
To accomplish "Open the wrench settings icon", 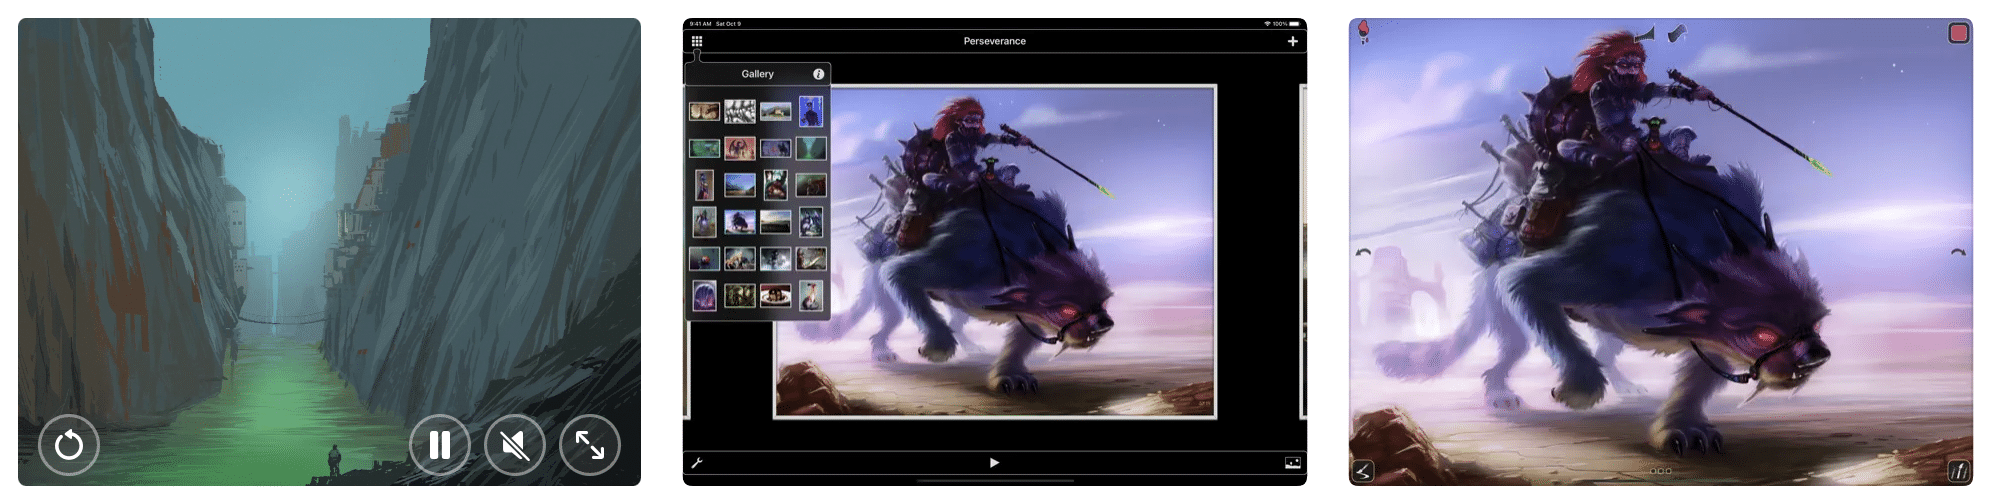I will [x=697, y=463].
